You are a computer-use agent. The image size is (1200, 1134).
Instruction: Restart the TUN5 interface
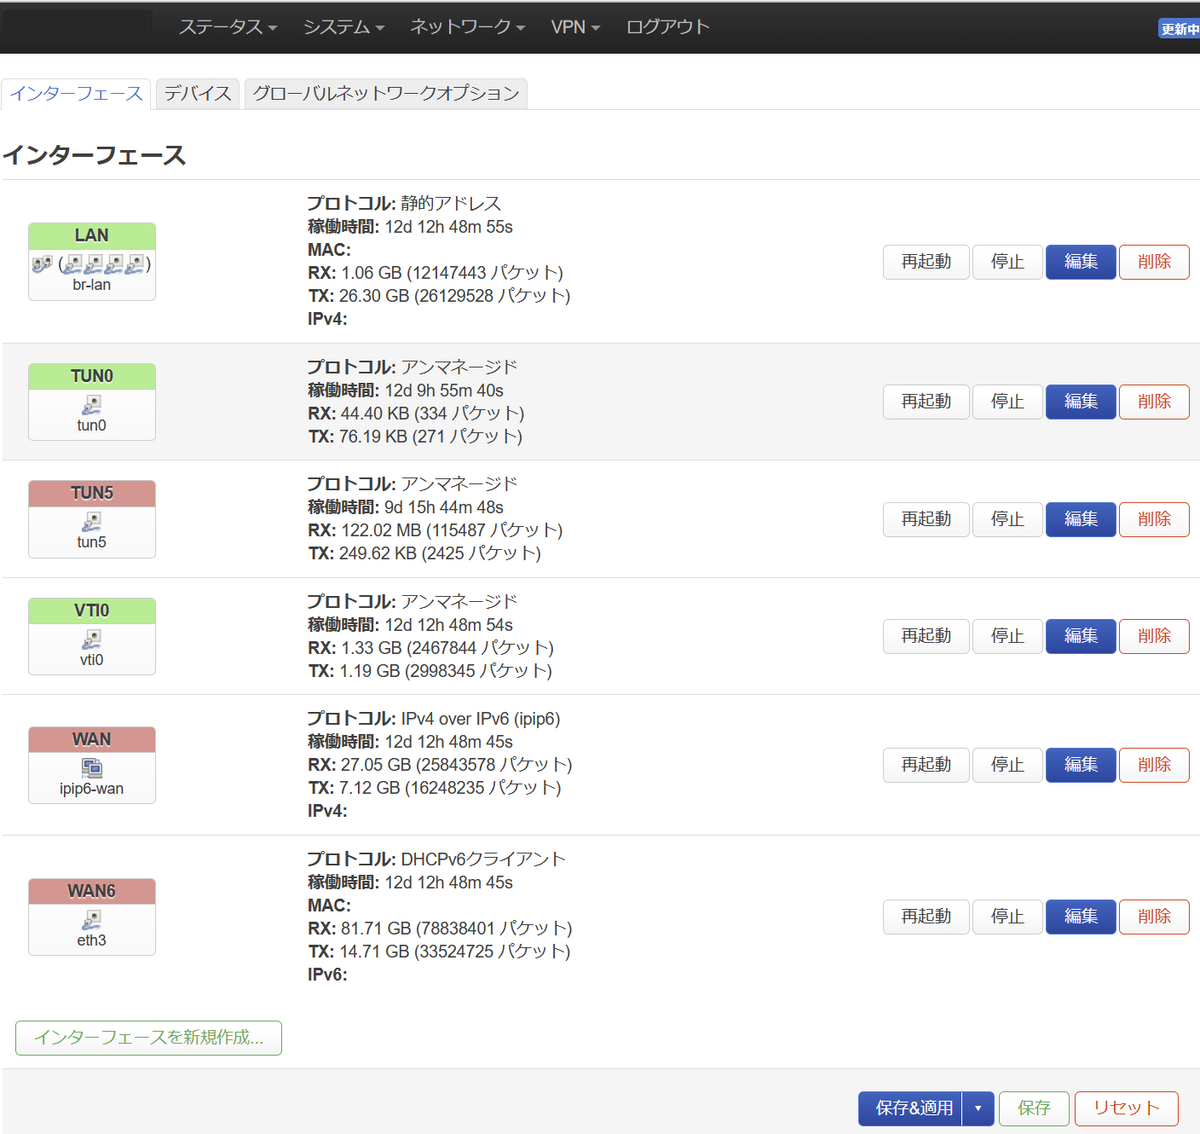tap(926, 519)
